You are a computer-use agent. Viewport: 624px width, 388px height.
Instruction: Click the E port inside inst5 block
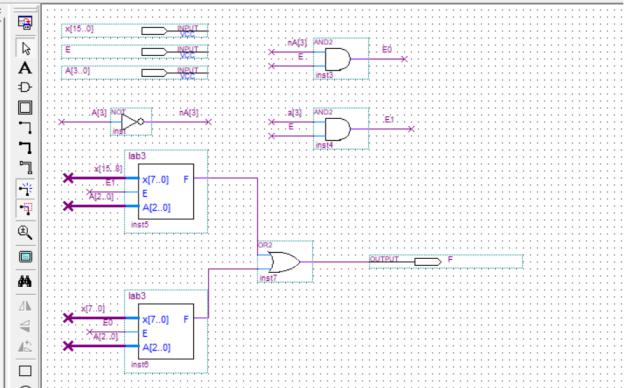tap(145, 193)
